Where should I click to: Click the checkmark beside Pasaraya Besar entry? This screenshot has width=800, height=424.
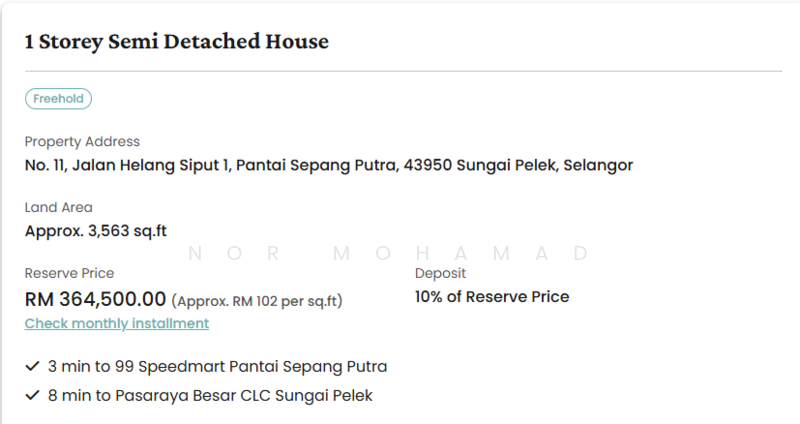[31, 396]
